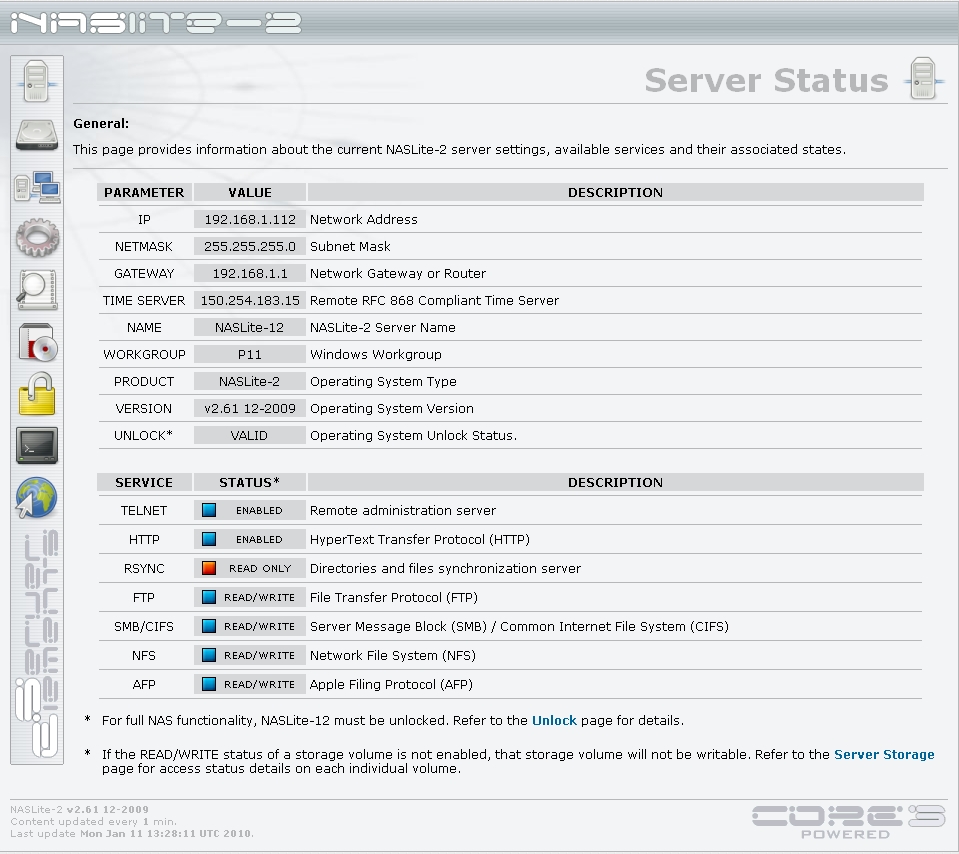The width and height of the screenshot is (959, 854).
Task: Click the blue status indicator for SMB/CIFS
Action: point(209,626)
